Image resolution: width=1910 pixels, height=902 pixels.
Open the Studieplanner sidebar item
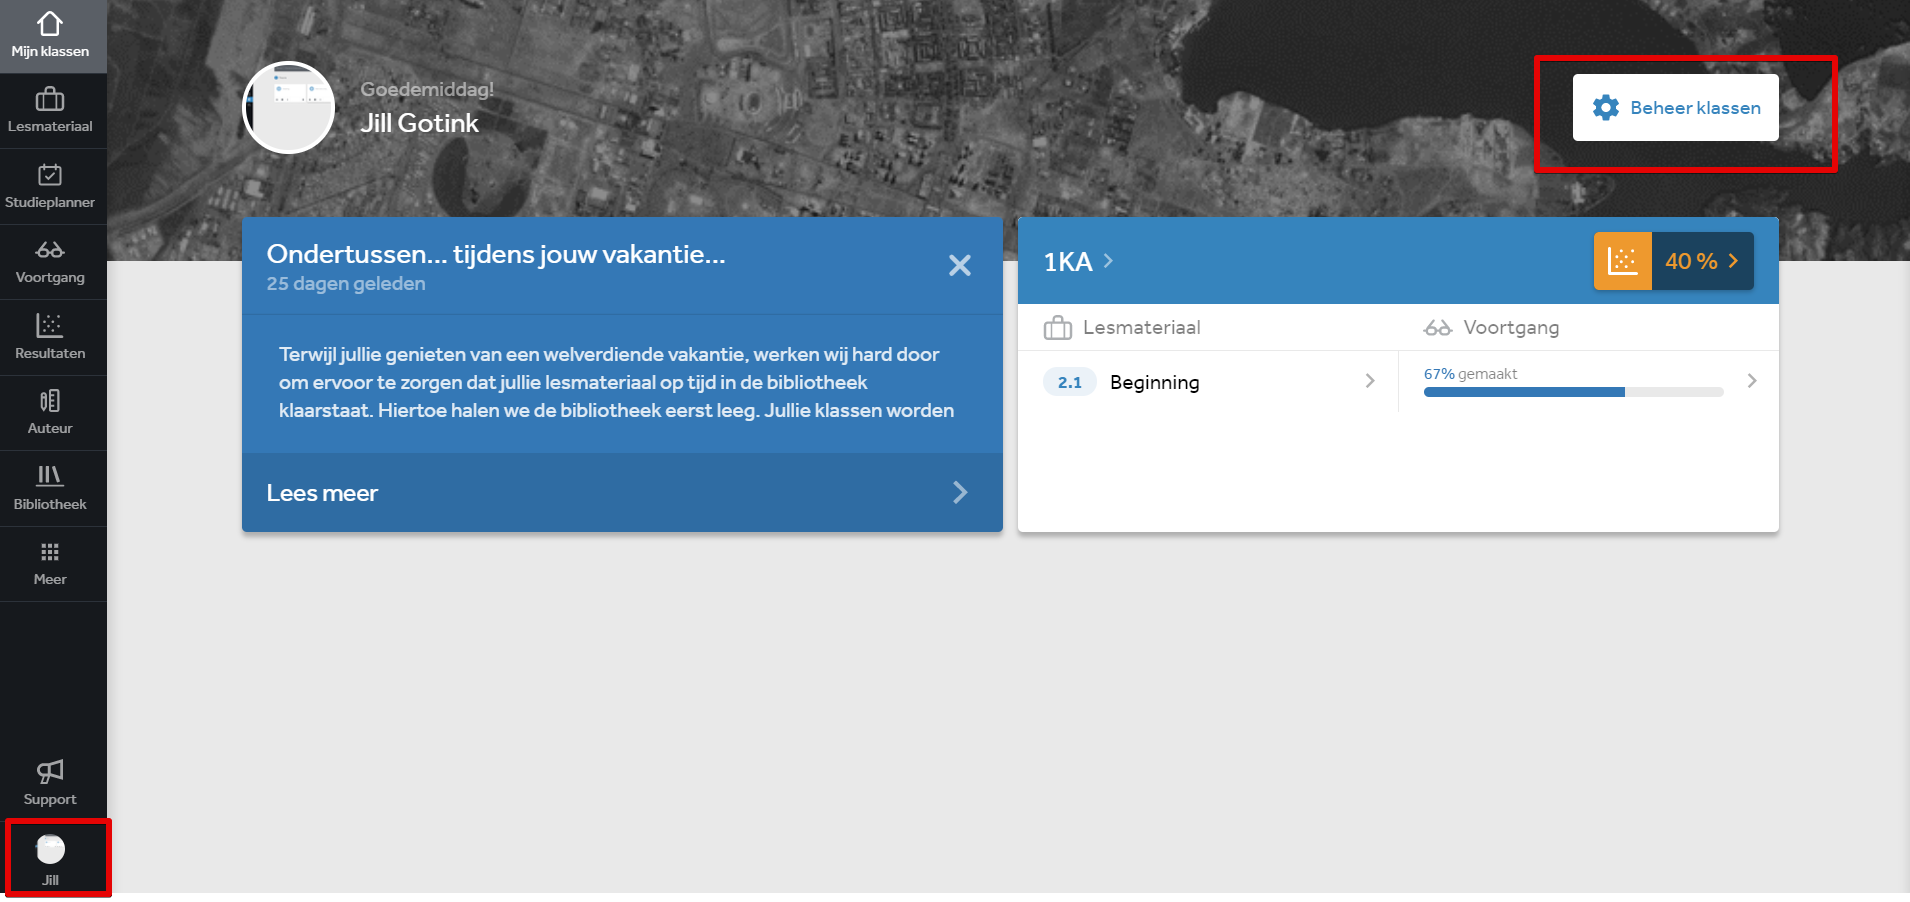point(50,187)
